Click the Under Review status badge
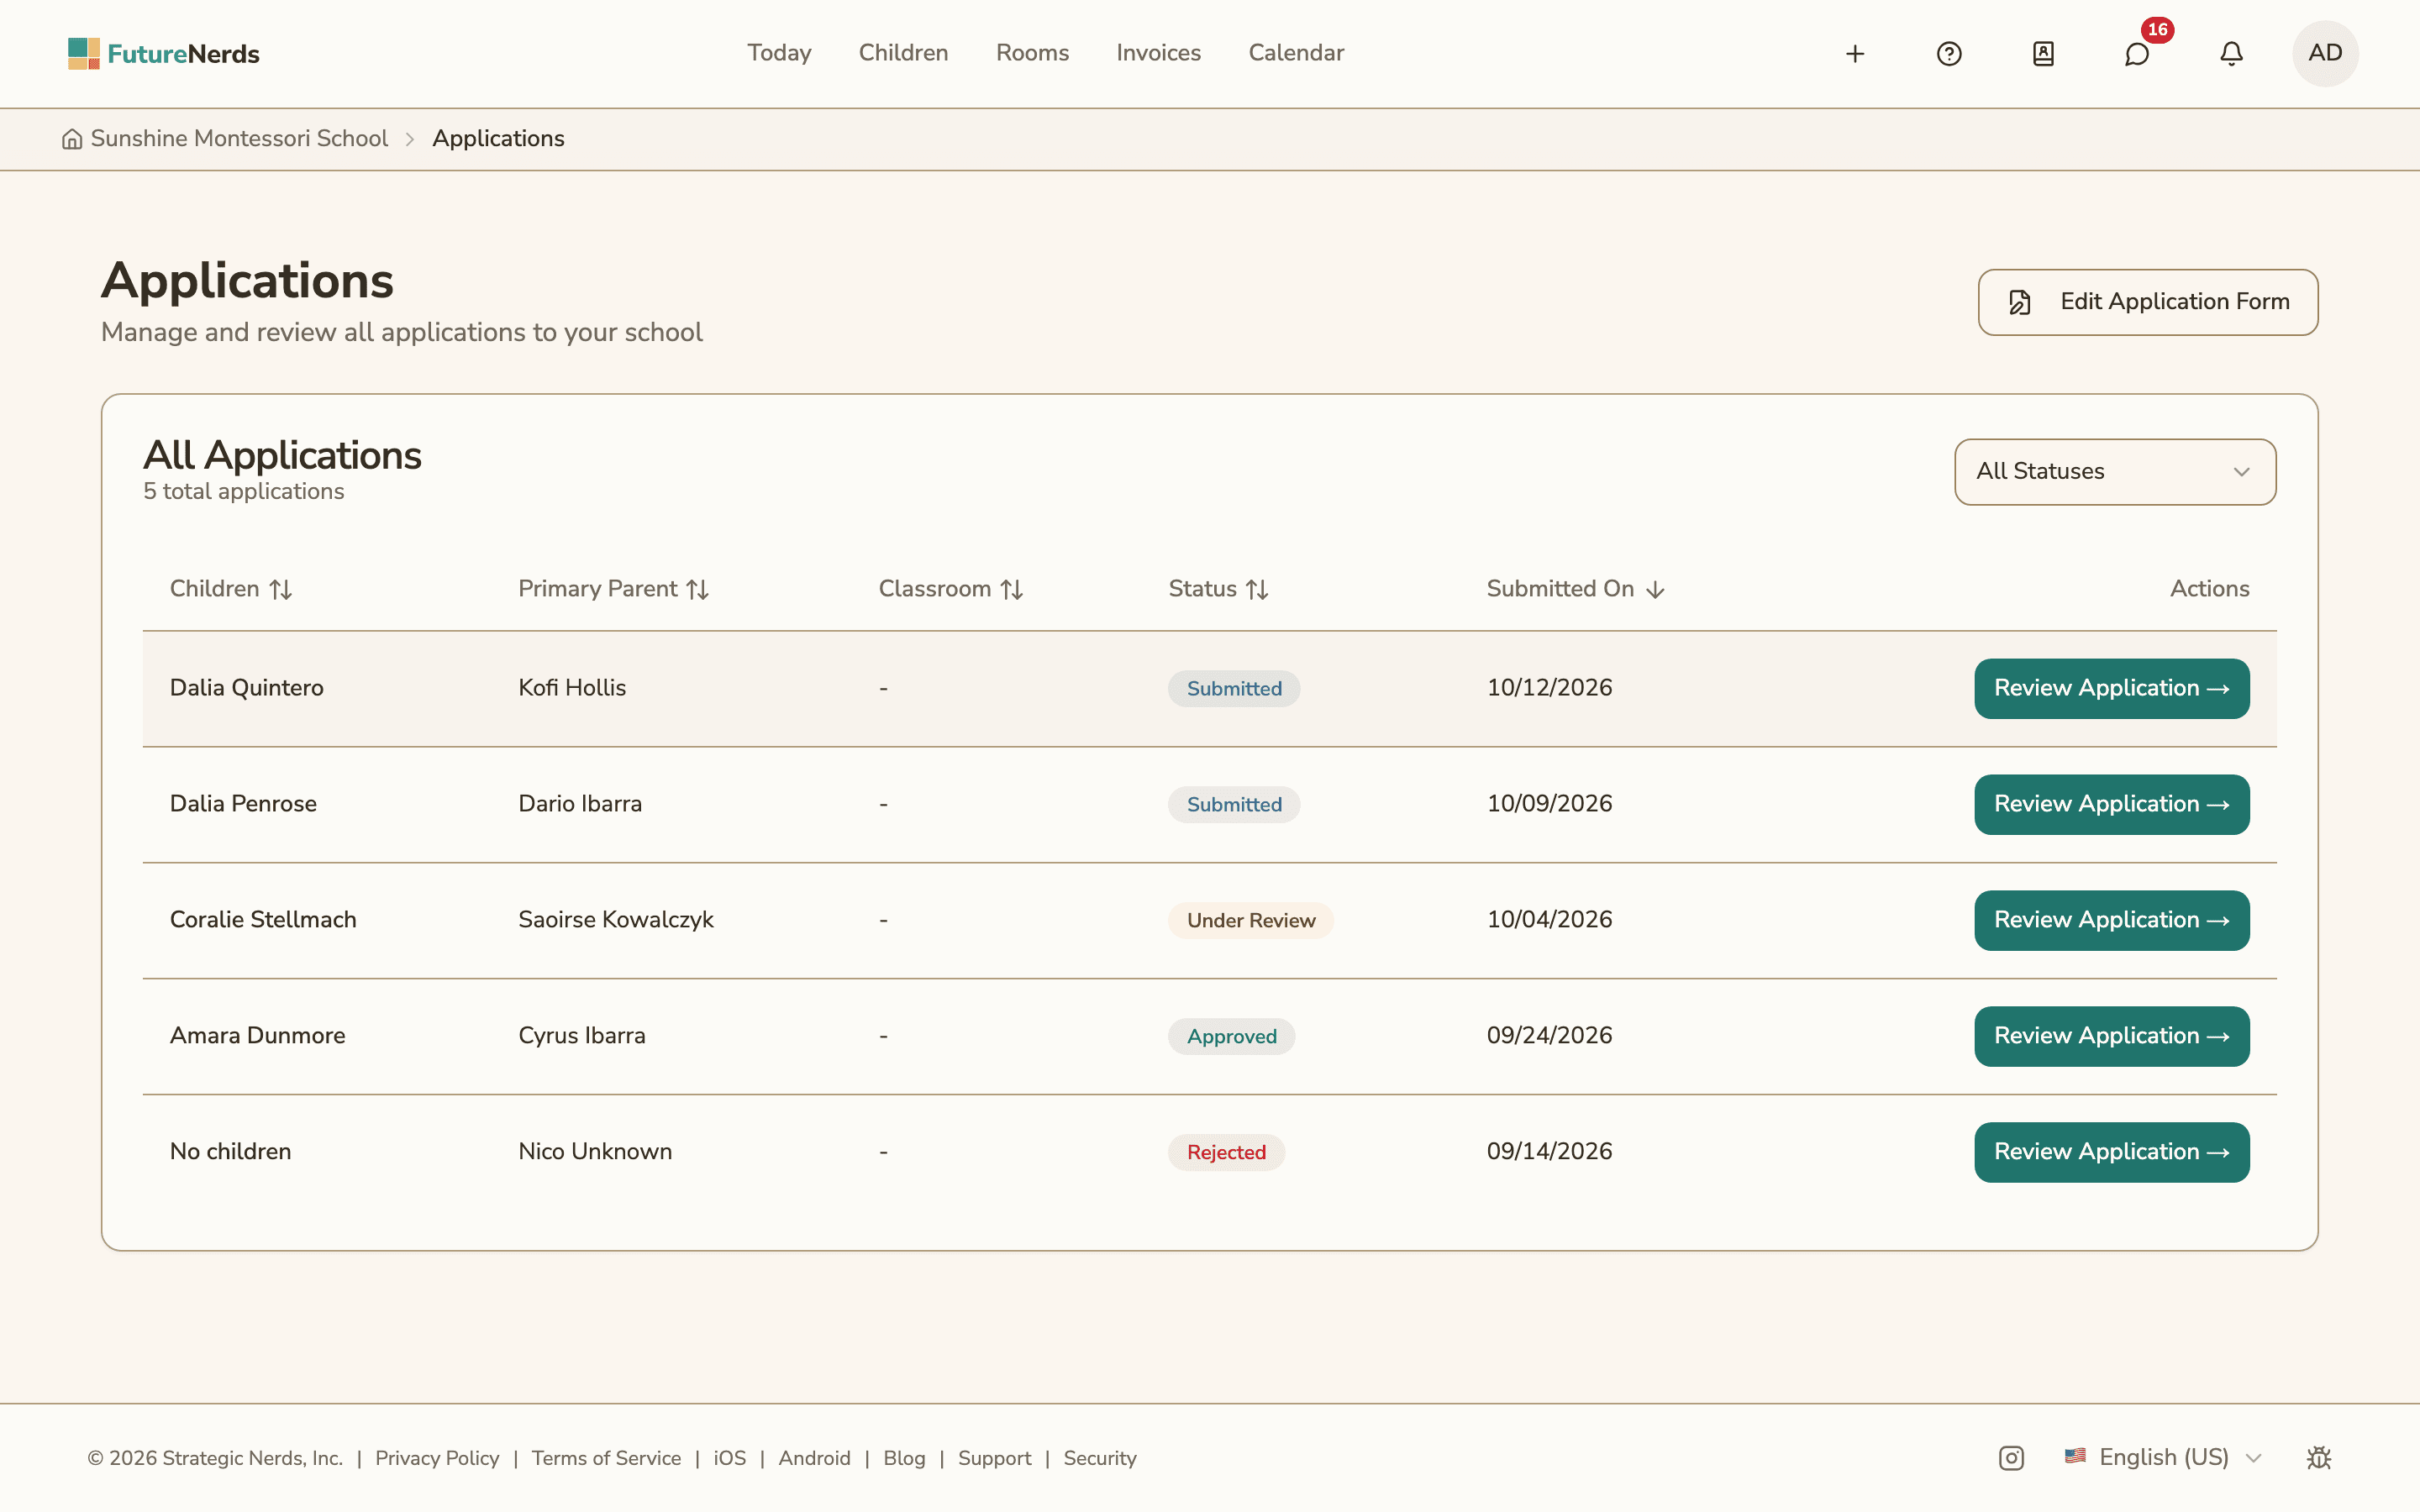2420x1512 pixels. 1250,920
